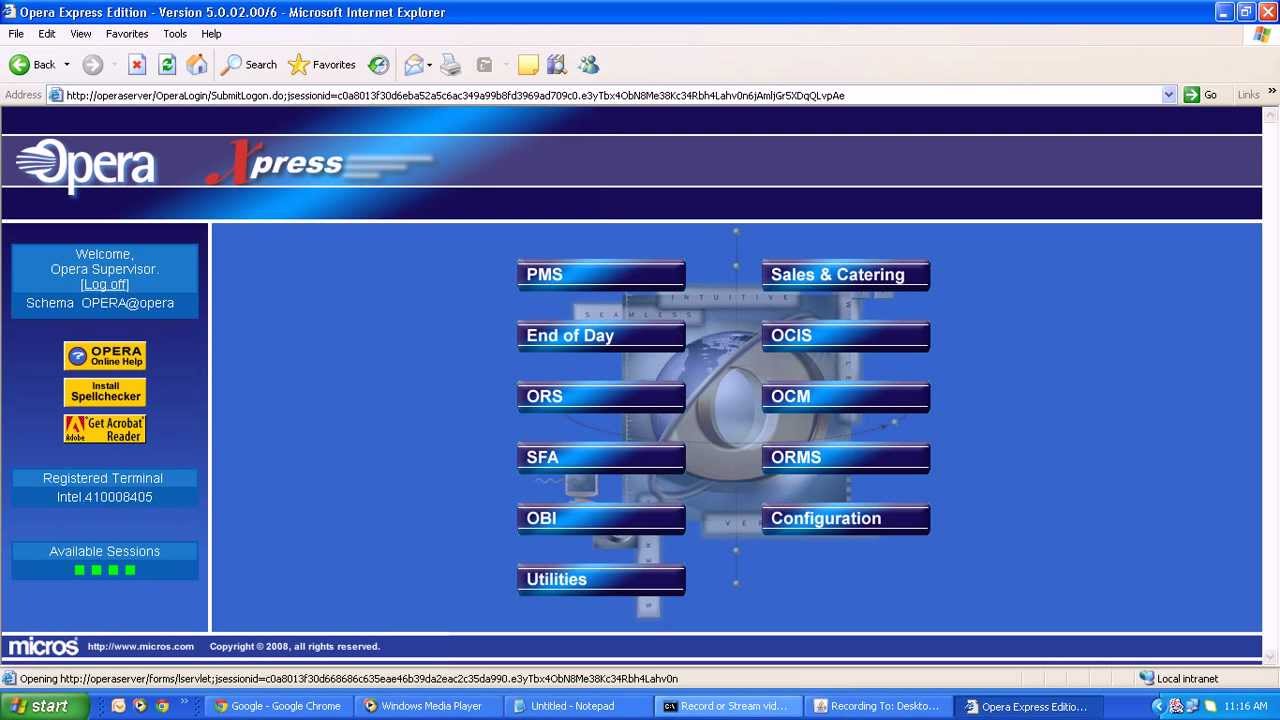Launch the ORS module

click(601, 397)
